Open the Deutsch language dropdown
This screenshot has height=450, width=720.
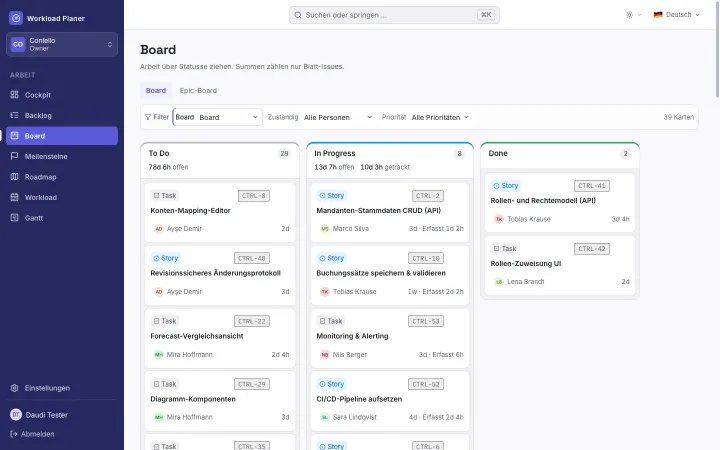677,15
